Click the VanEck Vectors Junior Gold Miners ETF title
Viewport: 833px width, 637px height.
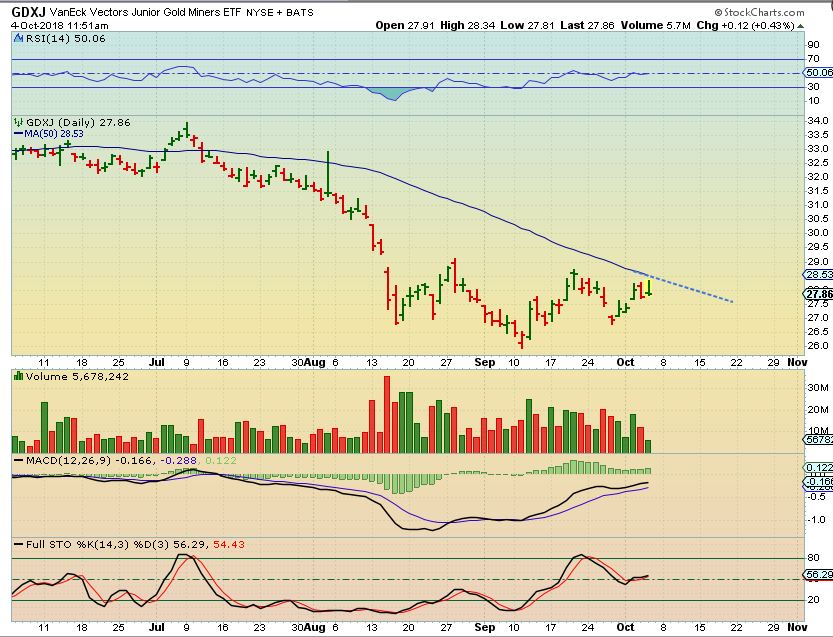click(145, 12)
